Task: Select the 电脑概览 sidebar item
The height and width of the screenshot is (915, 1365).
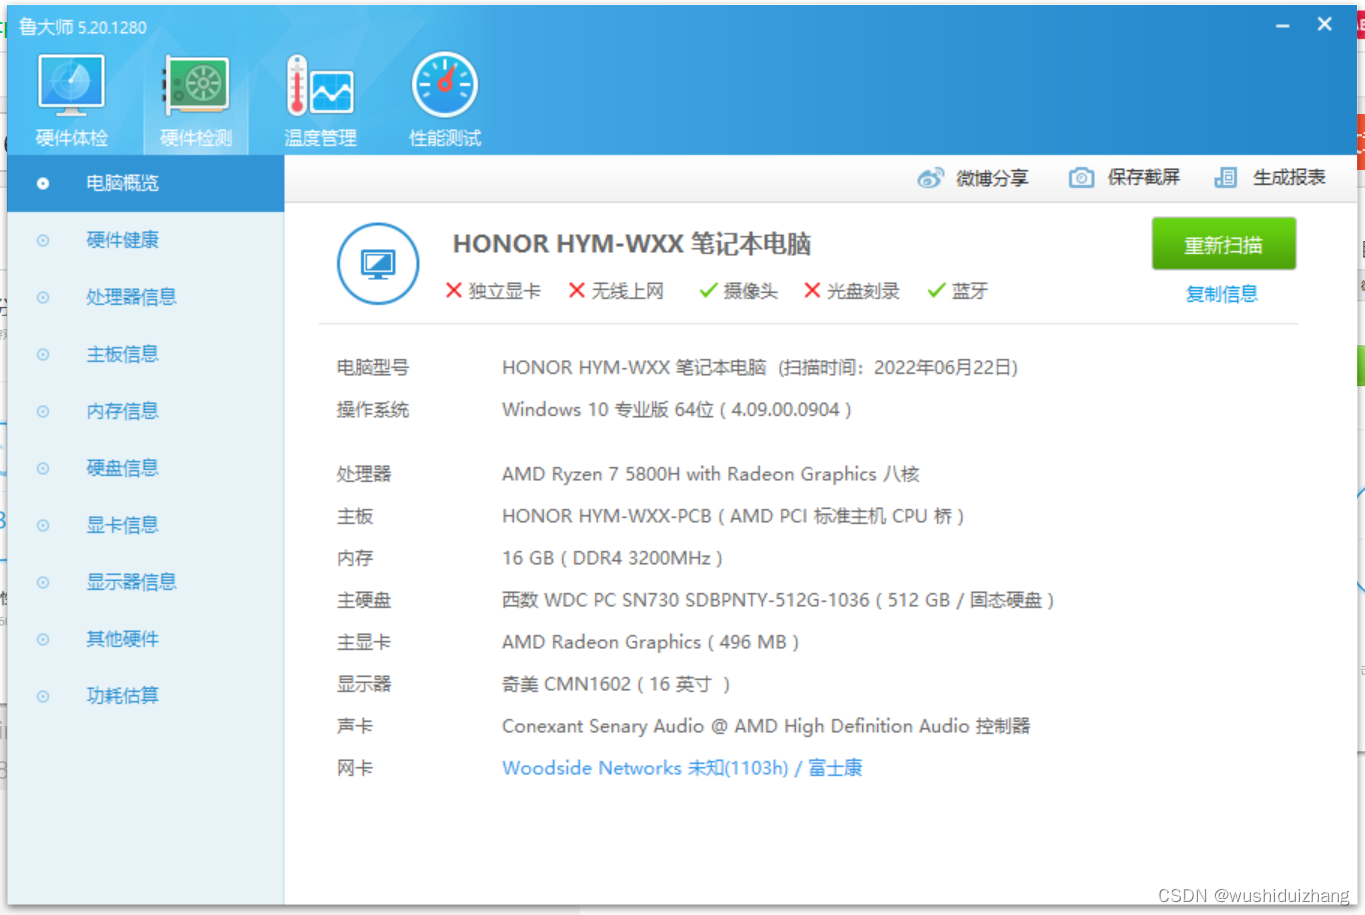Action: click(146, 183)
